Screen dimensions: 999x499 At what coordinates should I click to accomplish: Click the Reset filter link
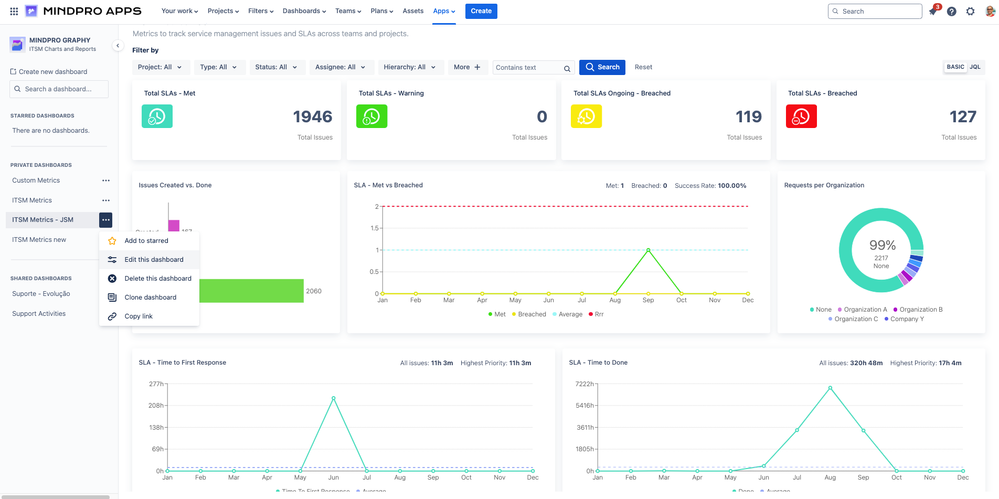[x=643, y=67]
